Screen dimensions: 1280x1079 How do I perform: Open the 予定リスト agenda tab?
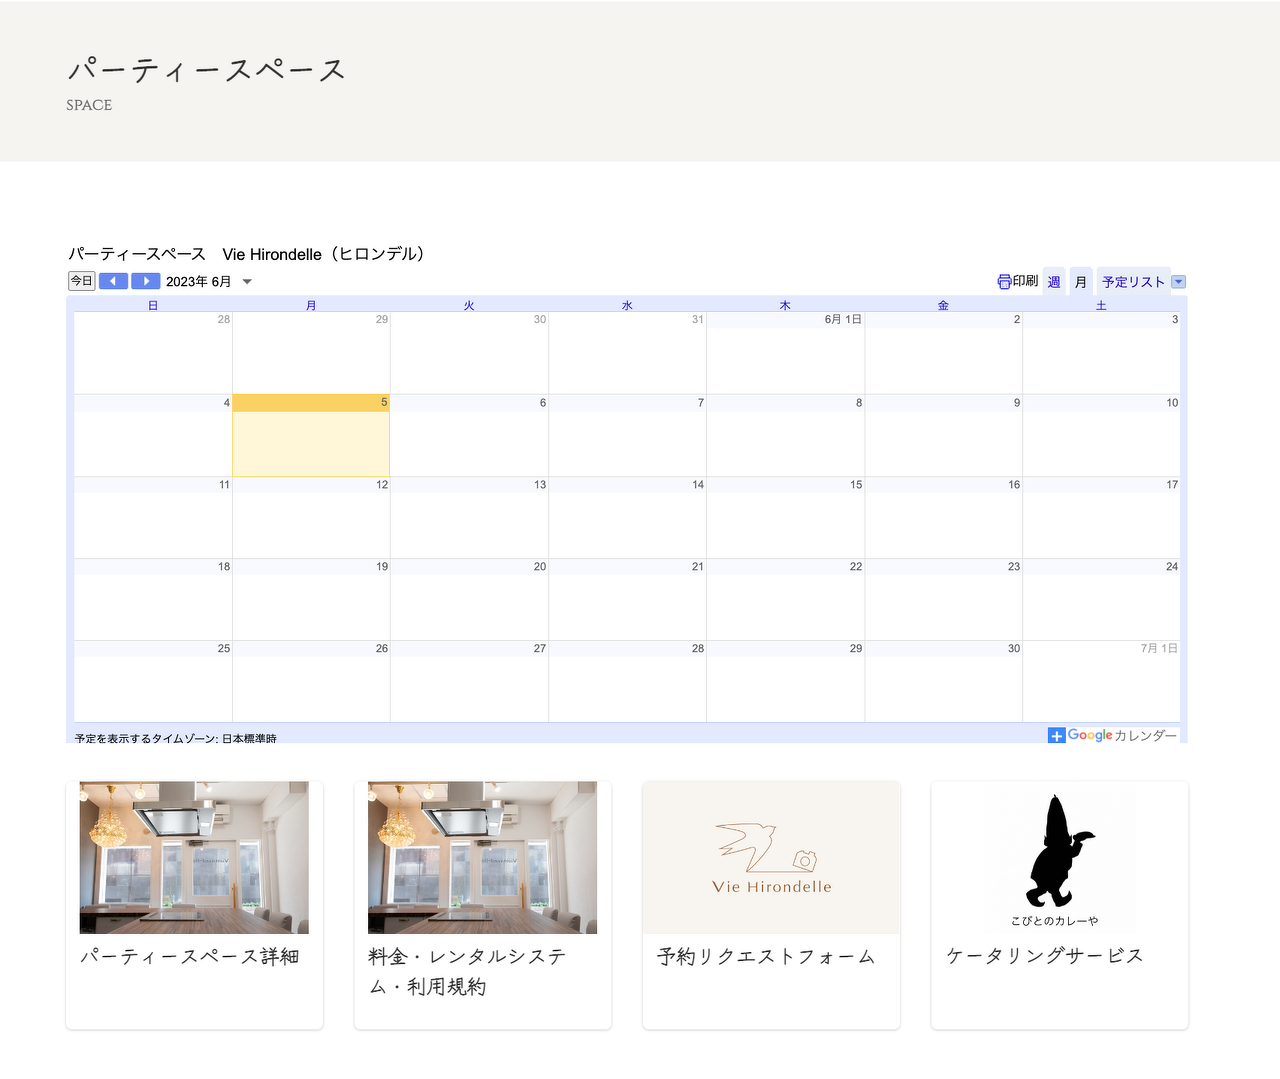click(x=1132, y=282)
